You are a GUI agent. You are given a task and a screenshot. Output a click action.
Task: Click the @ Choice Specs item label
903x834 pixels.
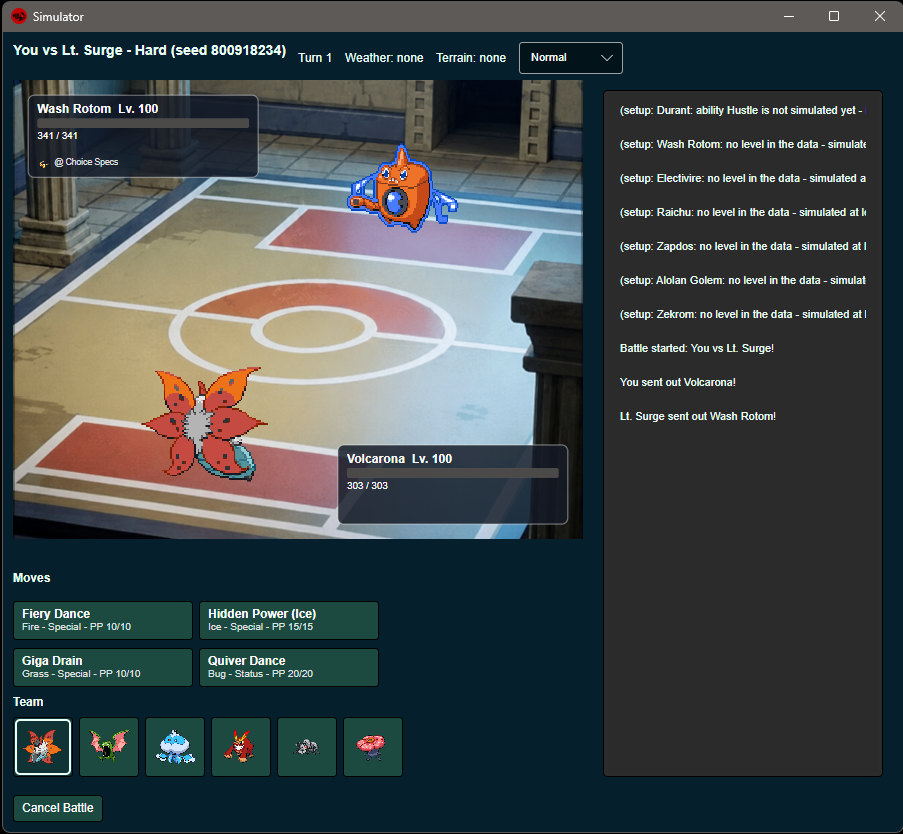pyautogui.click(x=86, y=162)
